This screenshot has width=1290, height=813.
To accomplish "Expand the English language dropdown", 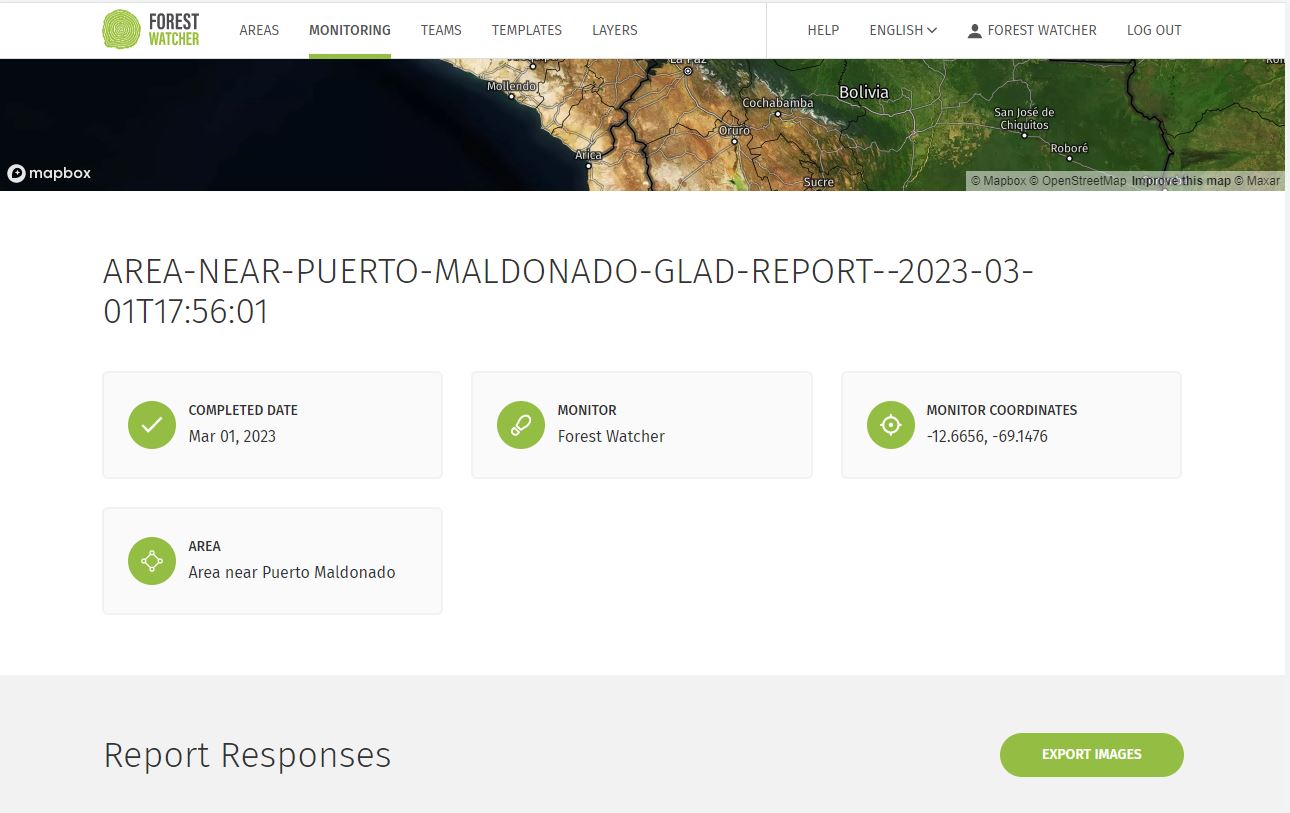I will (x=902, y=30).
